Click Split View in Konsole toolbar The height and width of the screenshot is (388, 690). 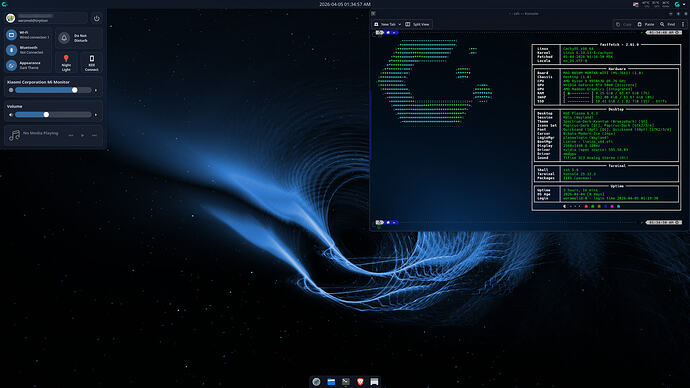(x=417, y=24)
